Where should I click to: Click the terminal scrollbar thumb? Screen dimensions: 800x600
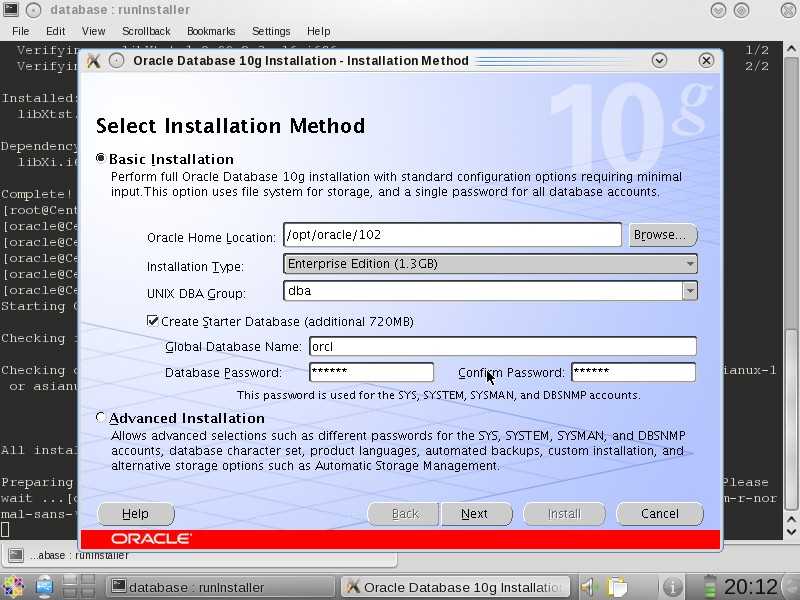pos(791,418)
